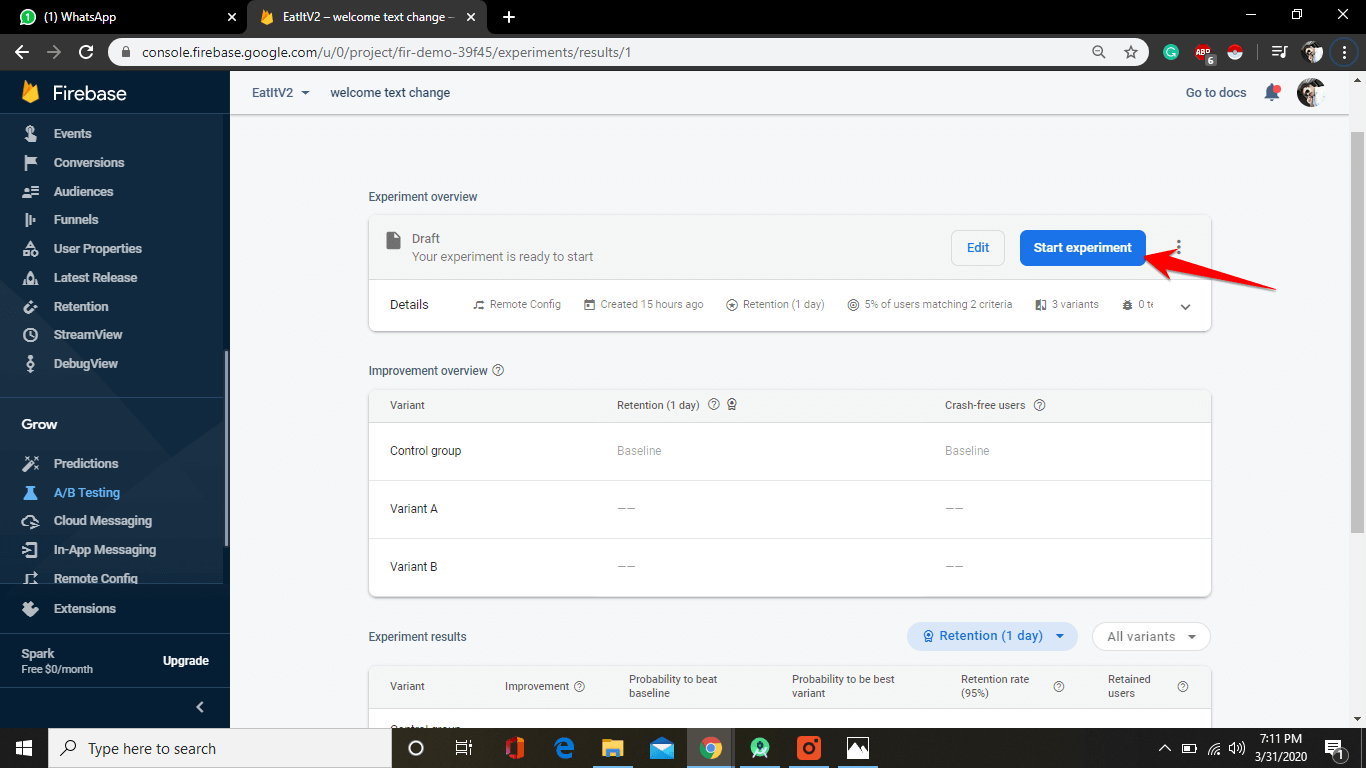
Task: Open the All variants dropdown
Action: 1151,636
